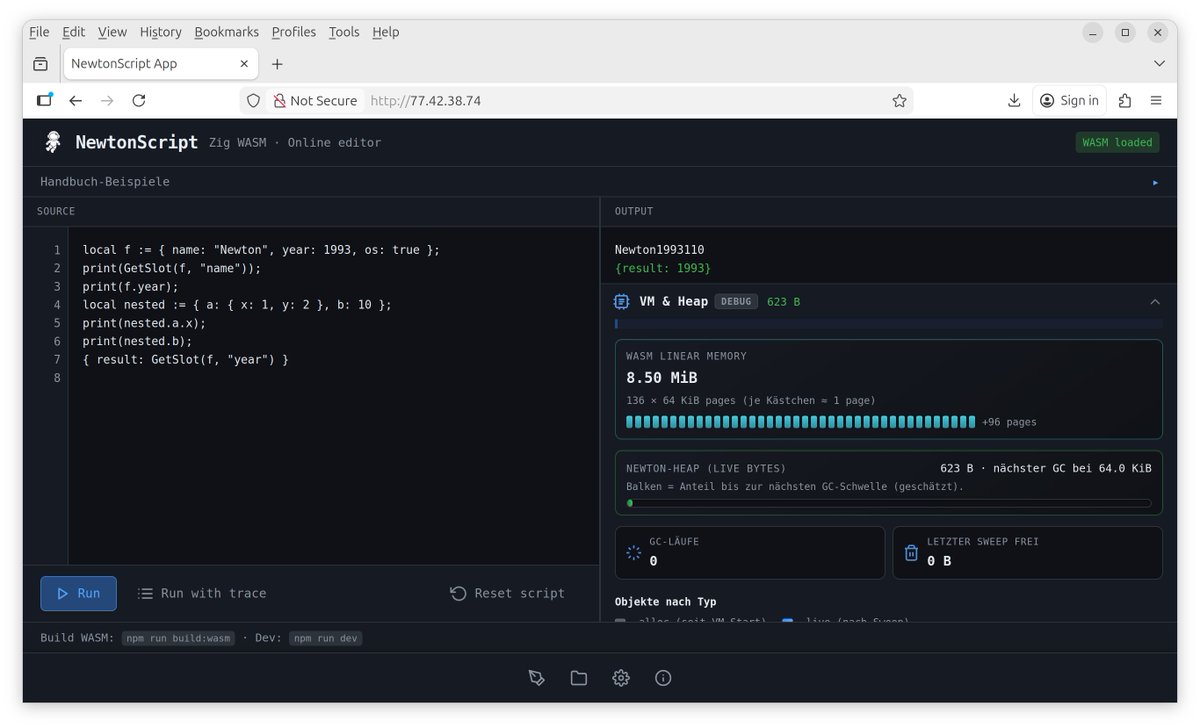Open the editor pen icon in bottom bar
The image size is (1200, 728).
click(537, 678)
